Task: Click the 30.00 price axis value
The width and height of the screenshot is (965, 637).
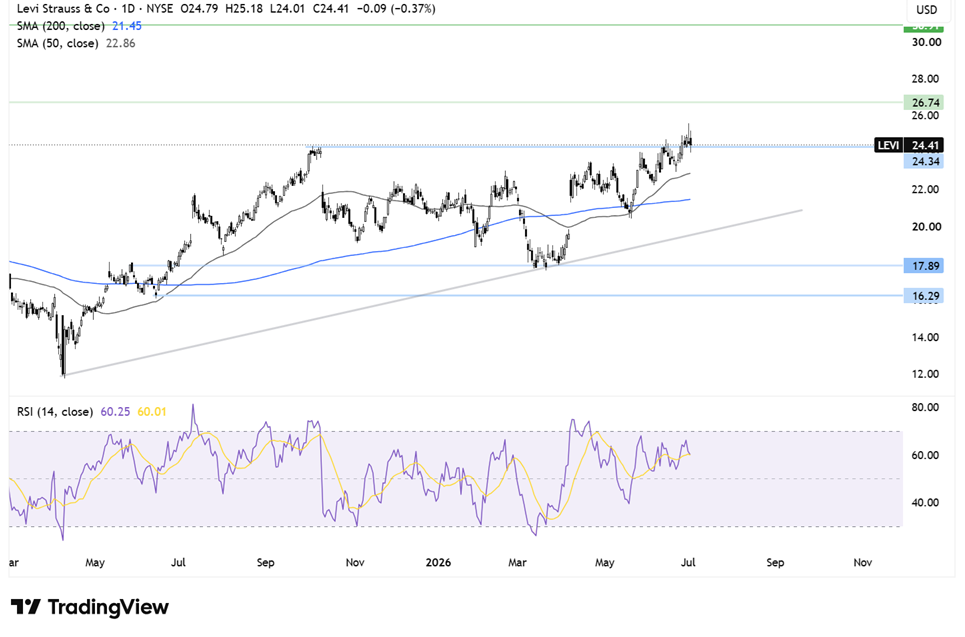Action: click(x=926, y=42)
